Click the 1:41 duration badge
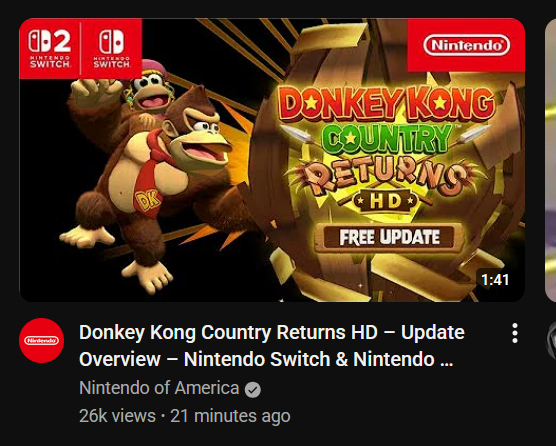Image resolution: width=556 pixels, height=446 pixels. [495, 280]
